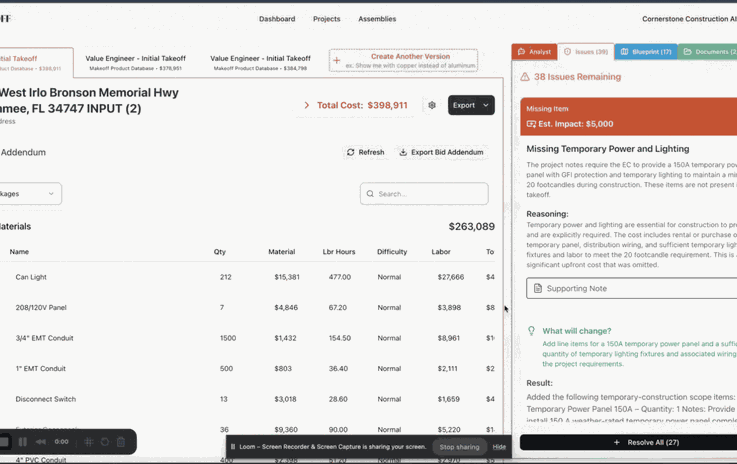This screenshot has width=737, height=464.
Task: Click the warning triangle beside 38 Issues Remaining
Action: [x=525, y=77]
